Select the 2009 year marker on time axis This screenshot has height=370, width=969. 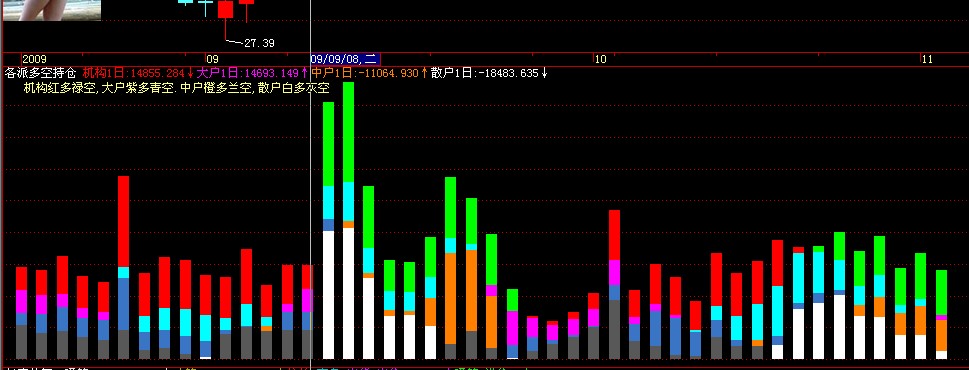pos(34,59)
